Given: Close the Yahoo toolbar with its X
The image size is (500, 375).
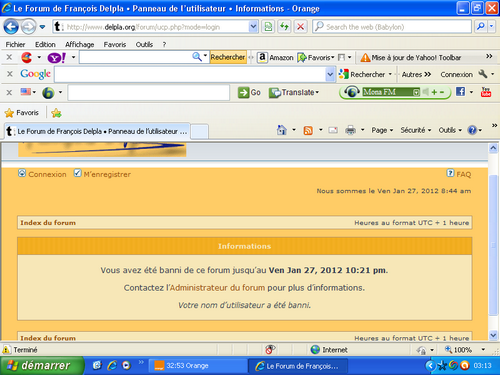Looking at the screenshot, I should [9, 57].
